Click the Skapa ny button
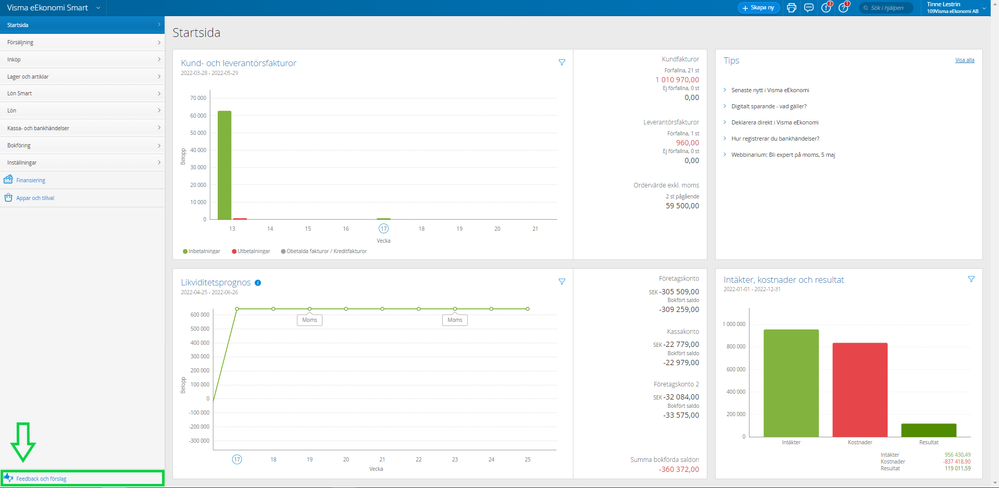 [x=759, y=7]
